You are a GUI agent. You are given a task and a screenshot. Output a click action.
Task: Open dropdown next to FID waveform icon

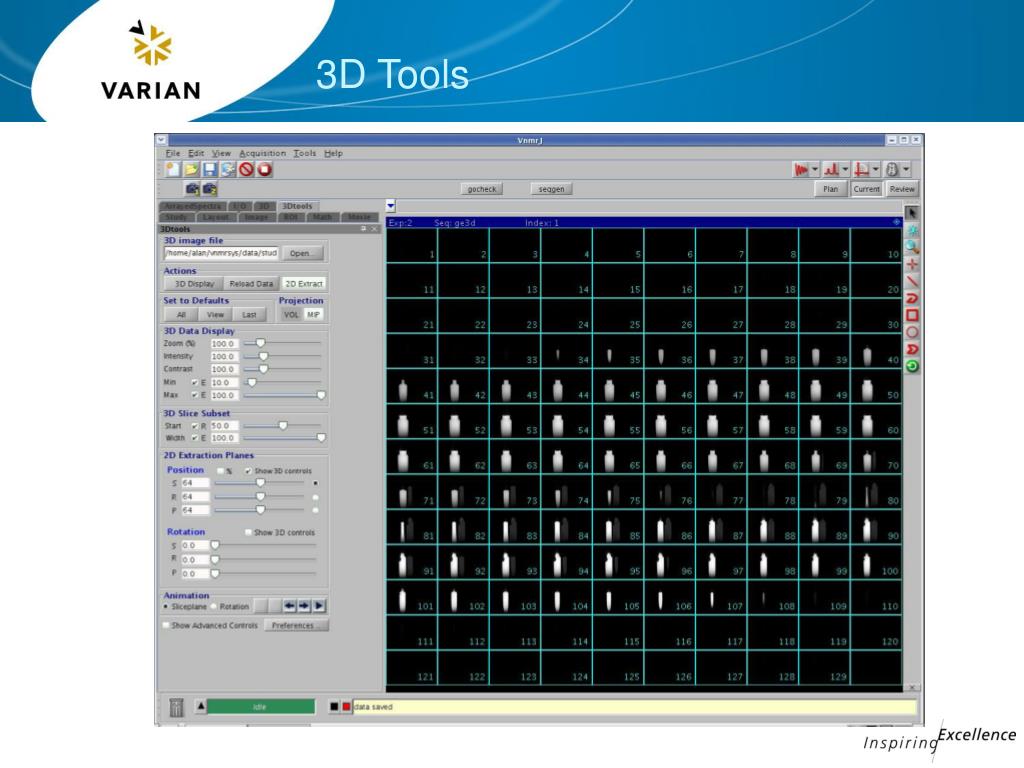point(815,170)
